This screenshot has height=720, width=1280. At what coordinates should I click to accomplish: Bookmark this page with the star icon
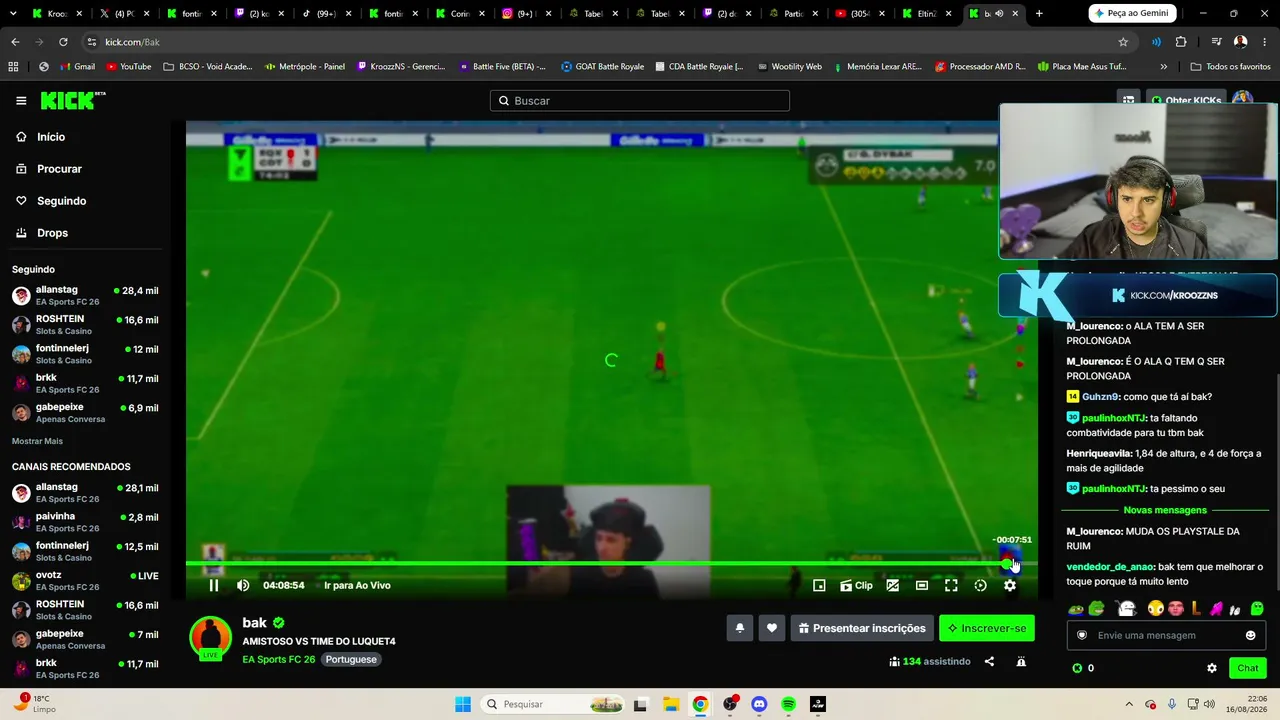1123,42
